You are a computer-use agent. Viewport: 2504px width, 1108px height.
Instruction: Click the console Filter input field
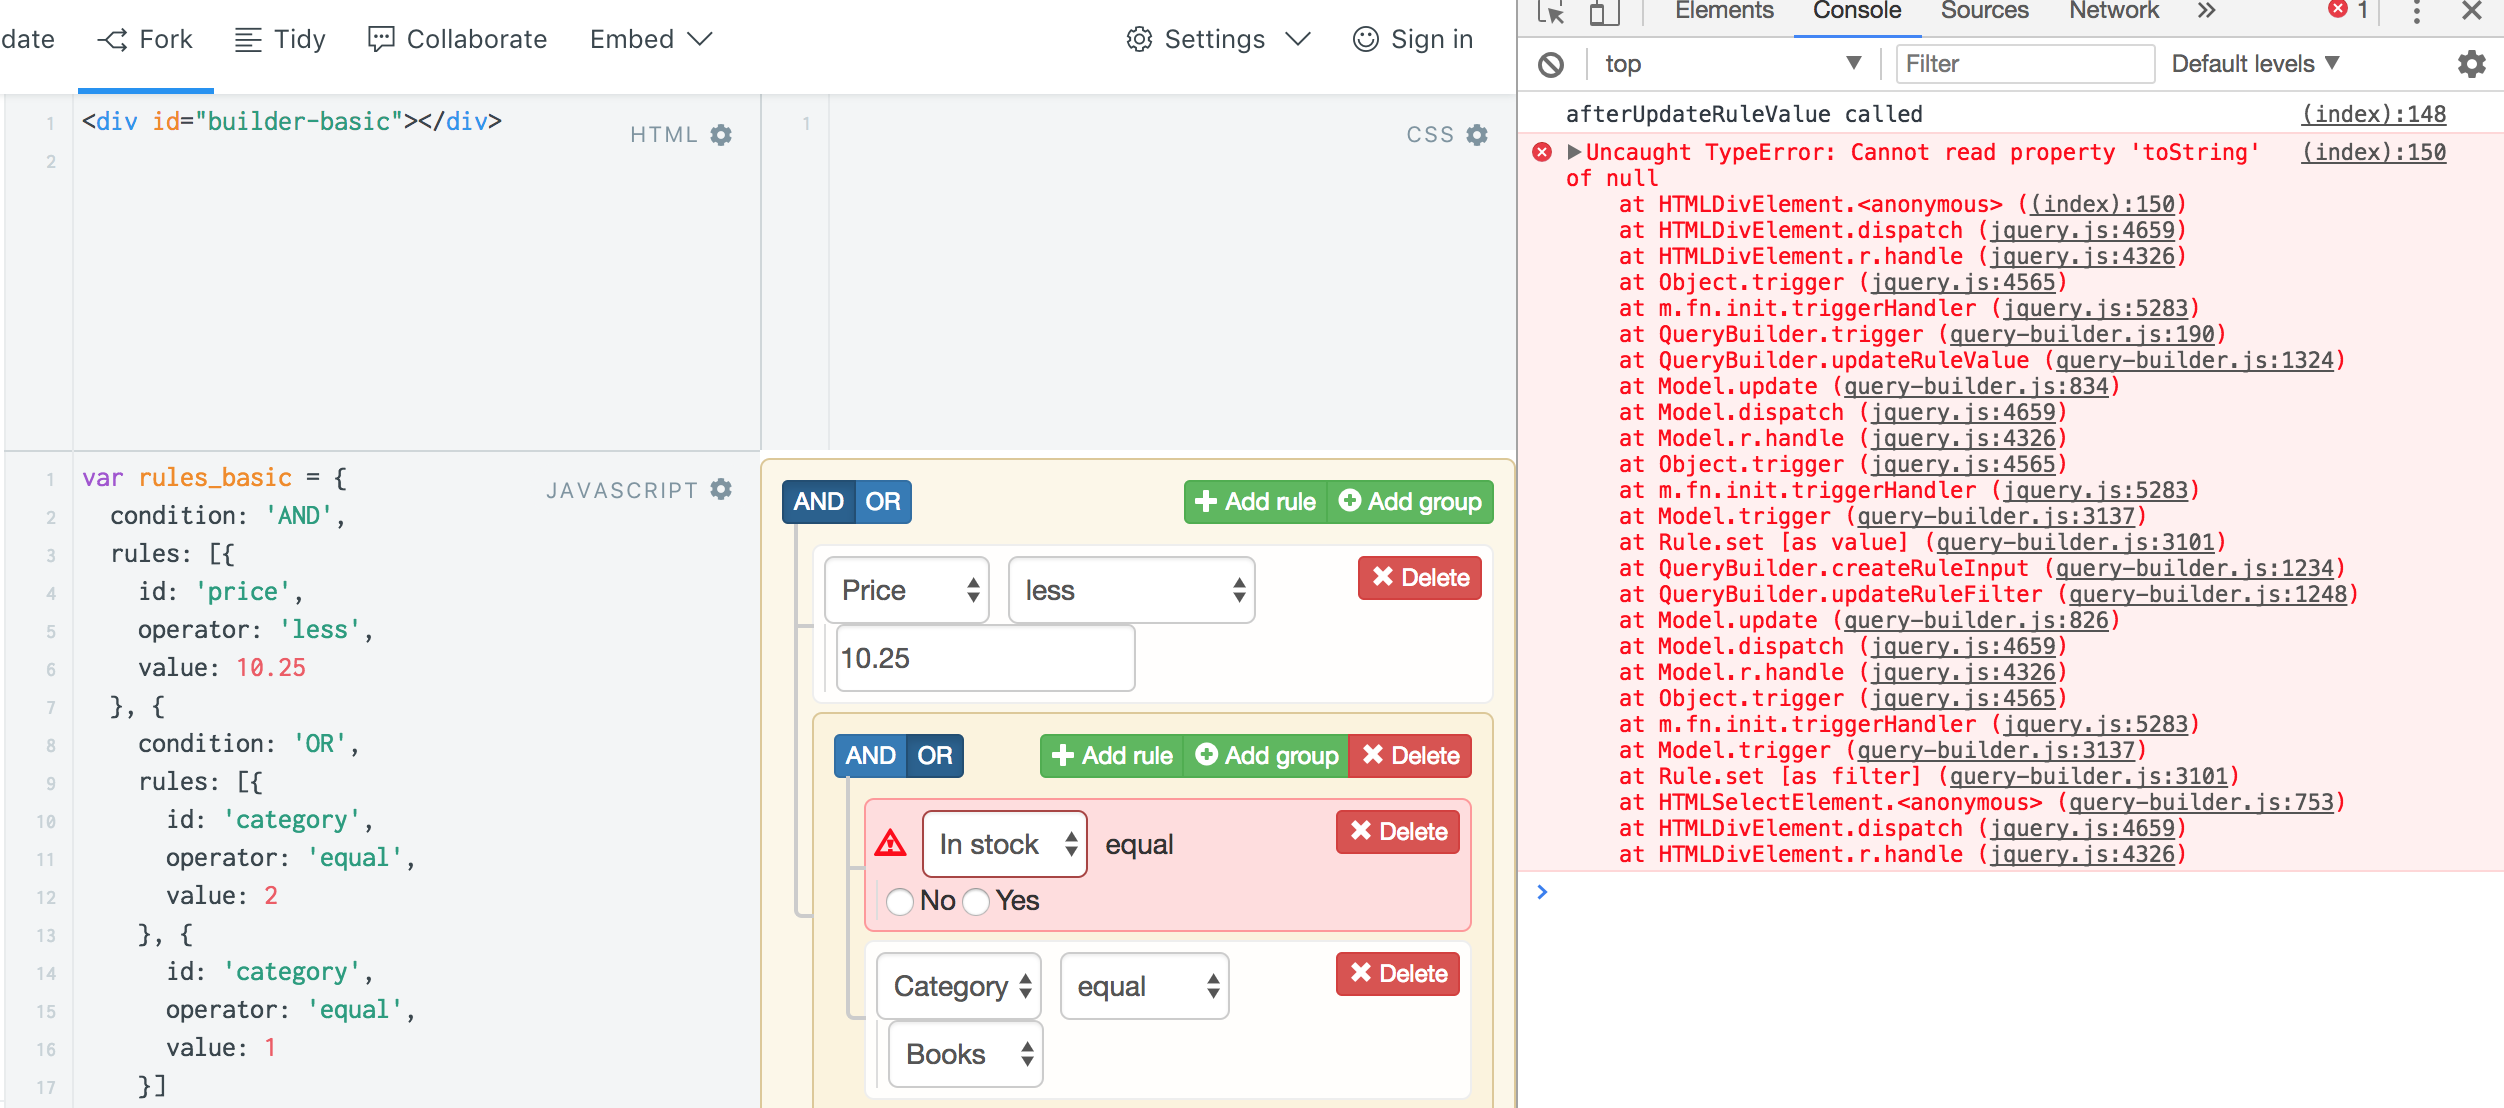tap(2026, 65)
